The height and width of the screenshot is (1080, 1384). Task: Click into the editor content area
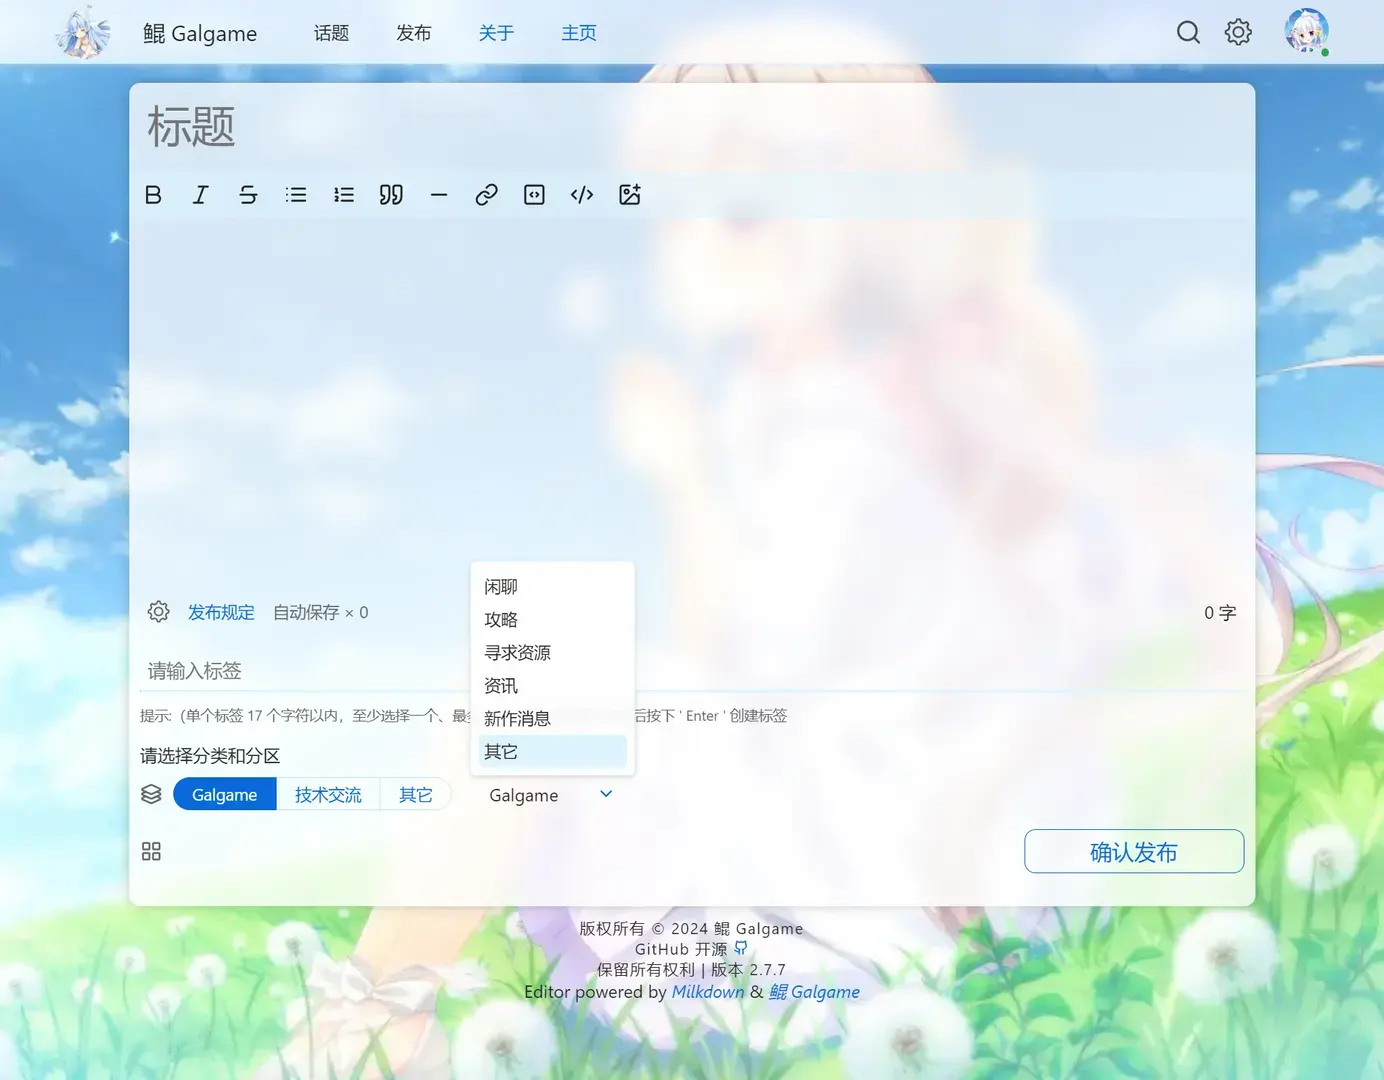(x=692, y=400)
